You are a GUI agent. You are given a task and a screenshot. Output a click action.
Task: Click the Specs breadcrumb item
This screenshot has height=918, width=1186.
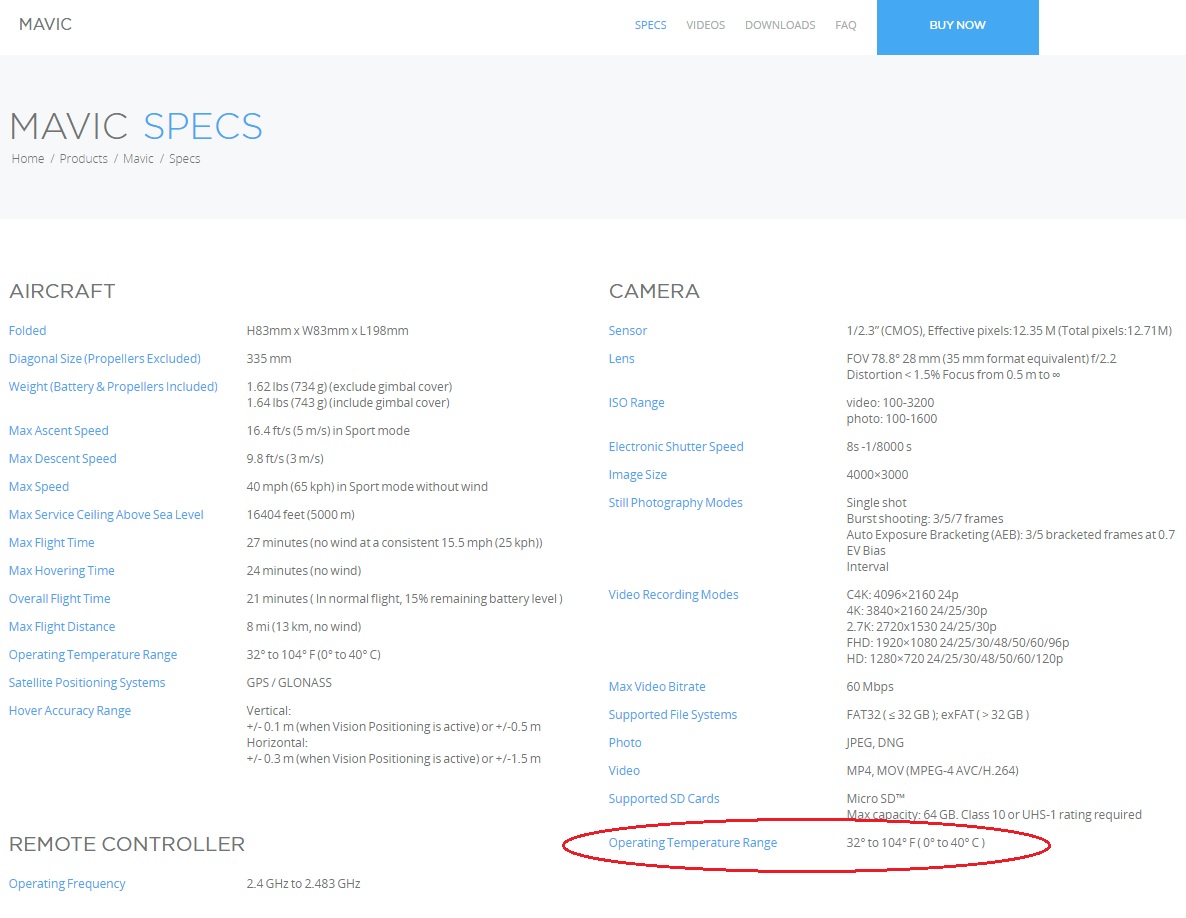pyautogui.click(x=185, y=159)
